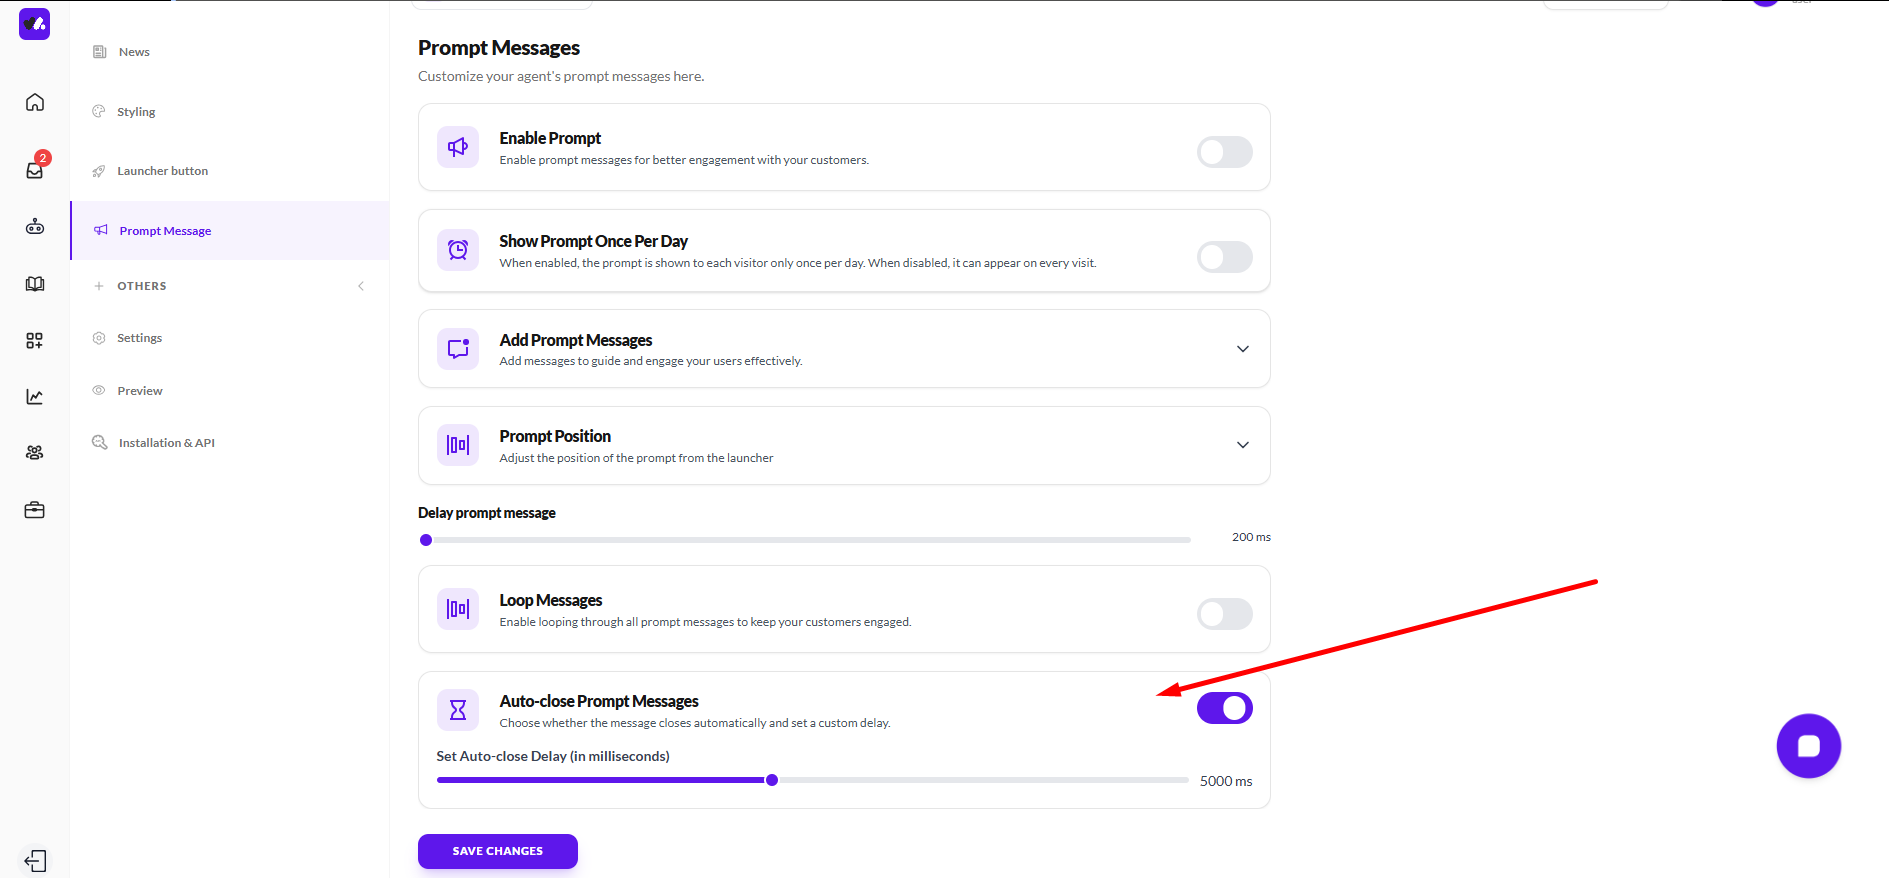Viewport: 1889px width, 878px height.
Task: Enable Show Prompt Once Per Day
Action: [x=1224, y=257]
